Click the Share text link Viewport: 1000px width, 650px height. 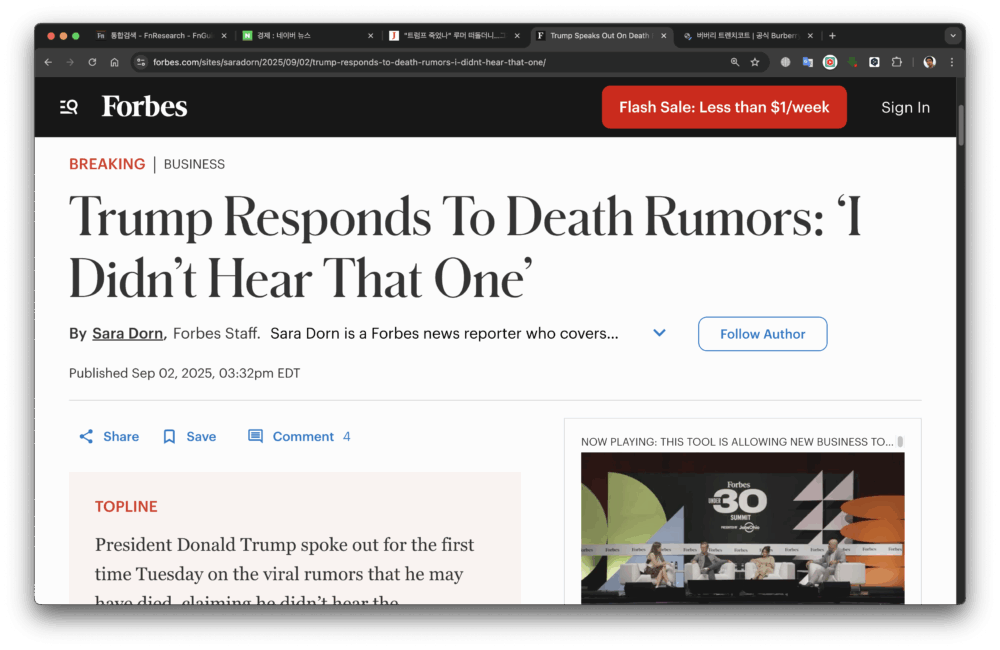[121, 436]
